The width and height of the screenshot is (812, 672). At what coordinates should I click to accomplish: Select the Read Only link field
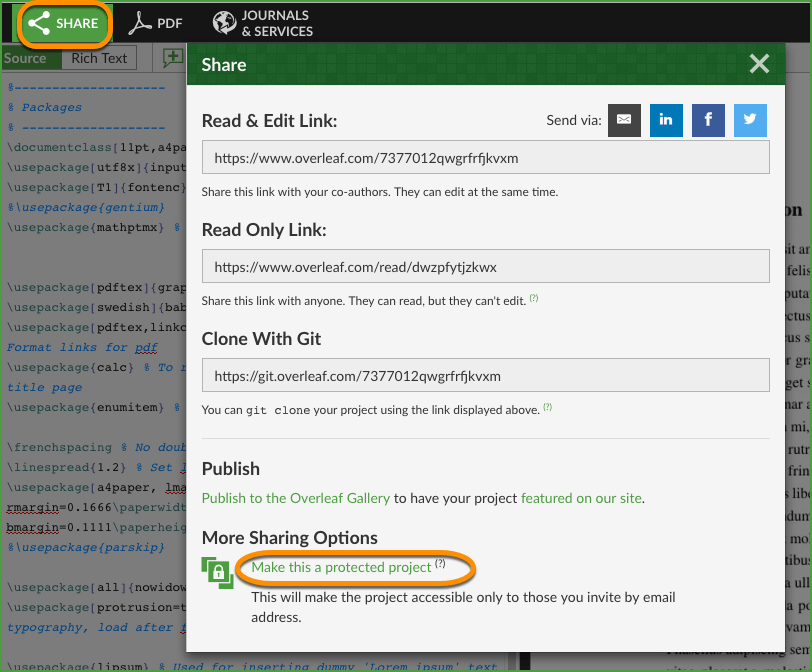pos(486,266)
